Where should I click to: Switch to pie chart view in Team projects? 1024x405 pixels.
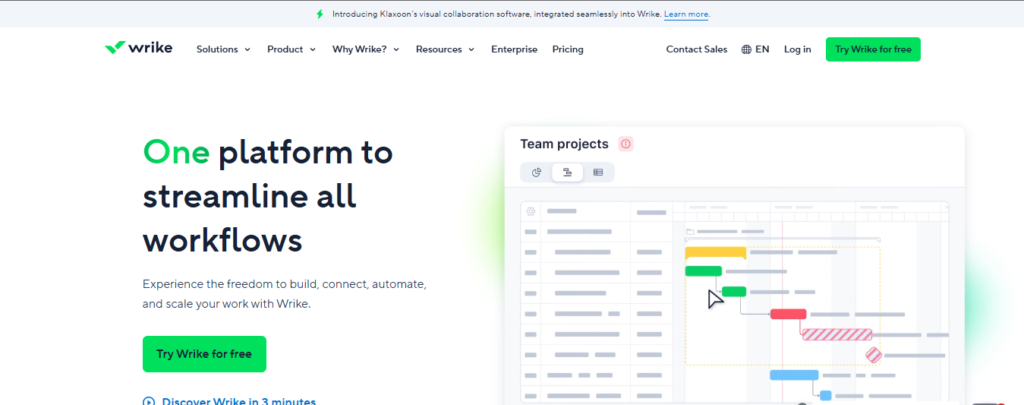[537, 172]
